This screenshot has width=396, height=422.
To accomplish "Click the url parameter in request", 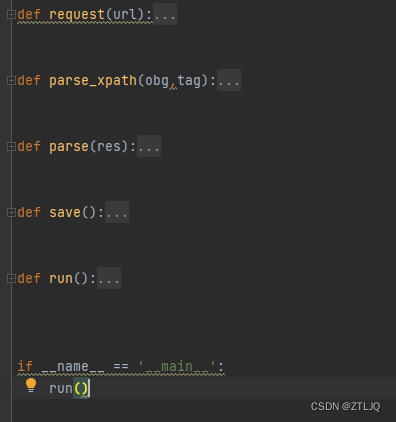I will [125, 14].
